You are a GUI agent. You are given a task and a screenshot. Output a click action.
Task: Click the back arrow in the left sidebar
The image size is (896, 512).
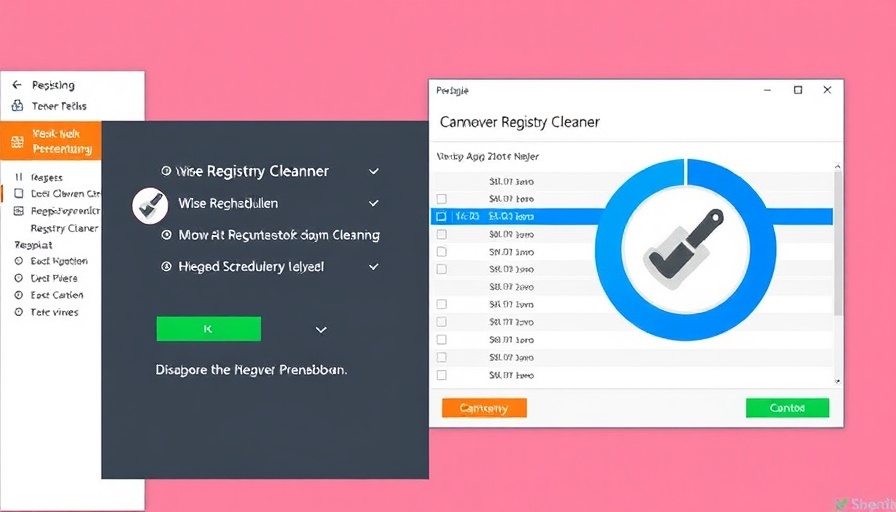(17, 85)
